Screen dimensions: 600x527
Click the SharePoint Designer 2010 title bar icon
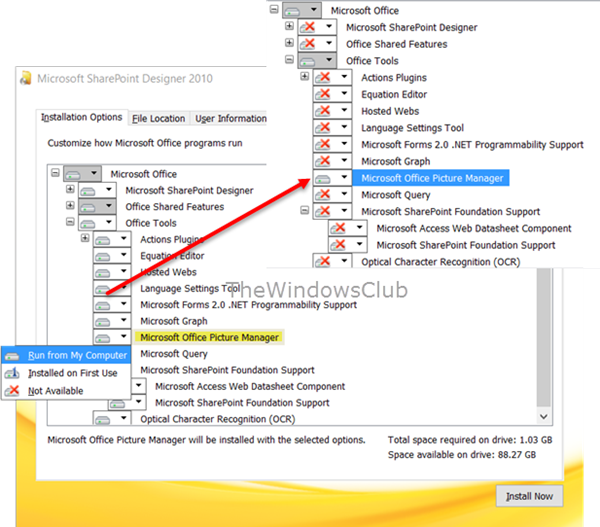[26, 78]
